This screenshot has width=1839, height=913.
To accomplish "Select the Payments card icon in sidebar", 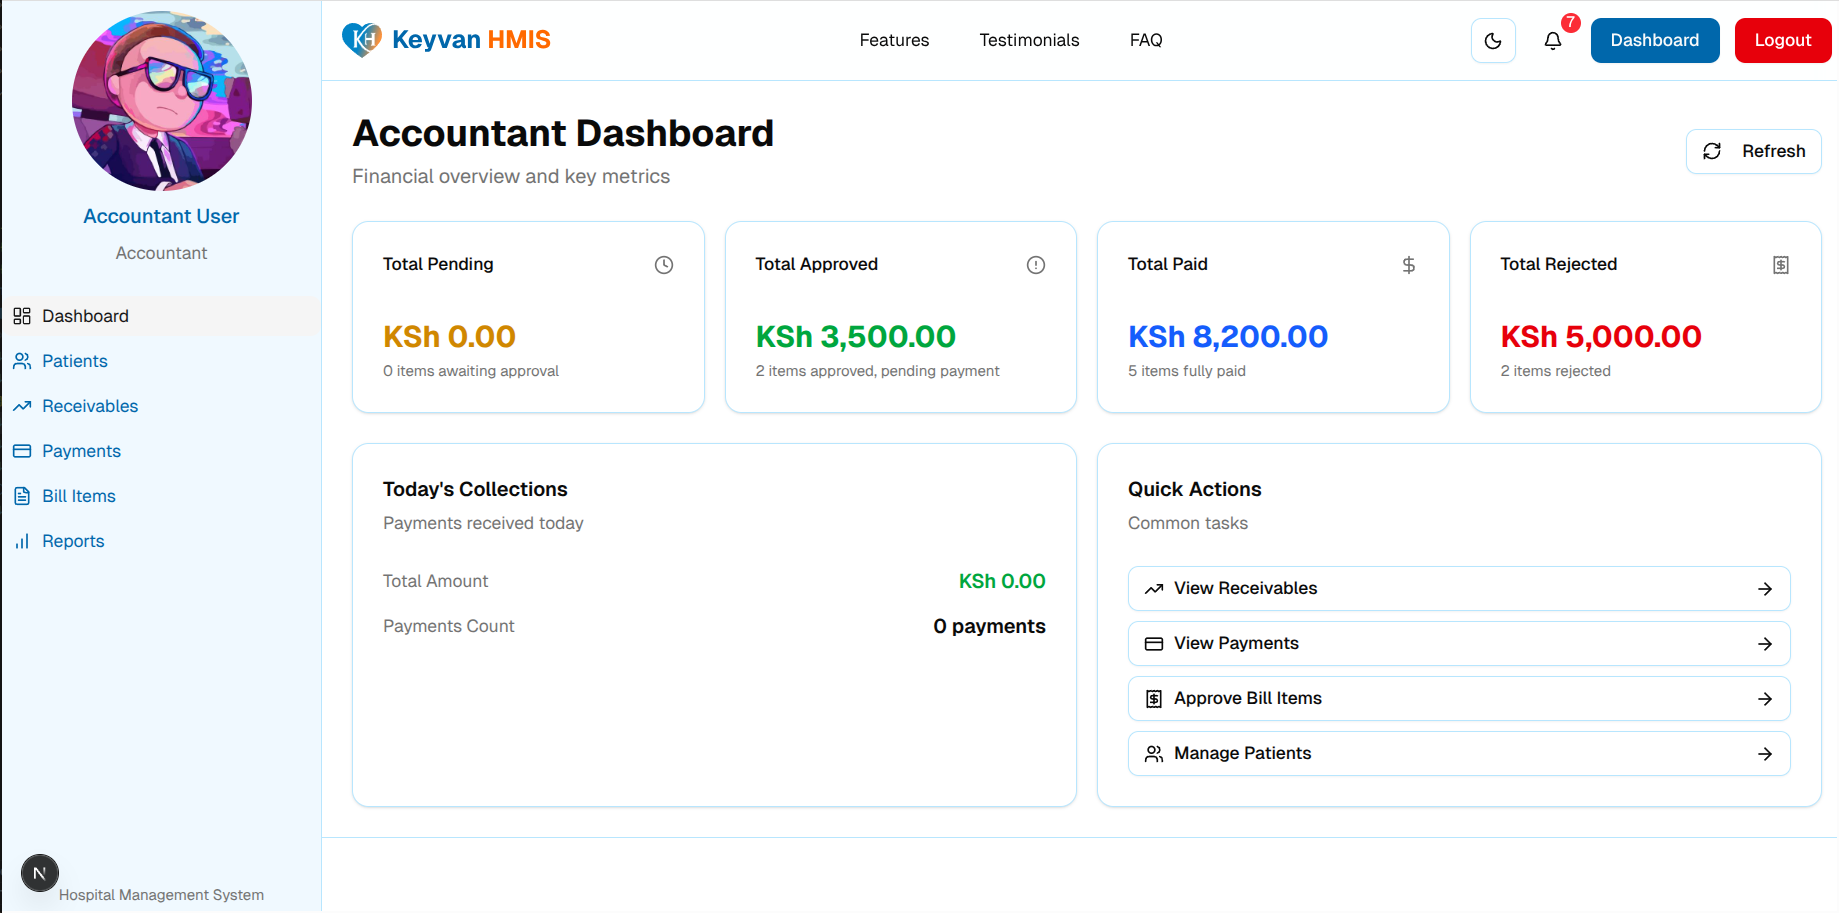I will (x=22, y=450).
